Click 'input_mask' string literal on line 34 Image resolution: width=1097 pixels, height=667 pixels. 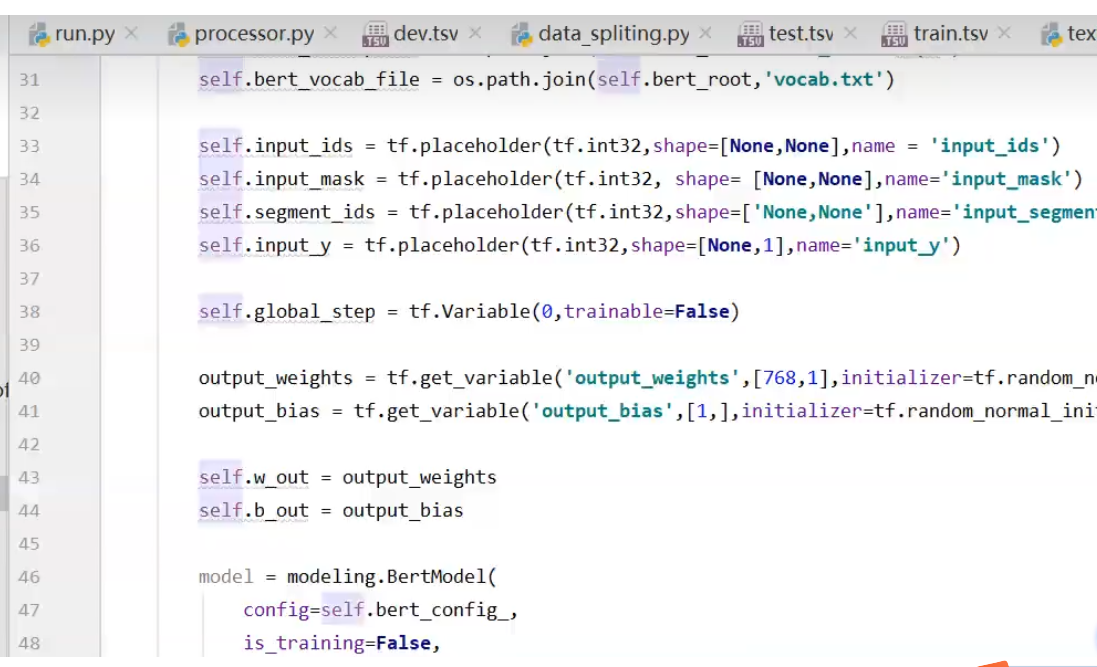(x=1006, y=178)
